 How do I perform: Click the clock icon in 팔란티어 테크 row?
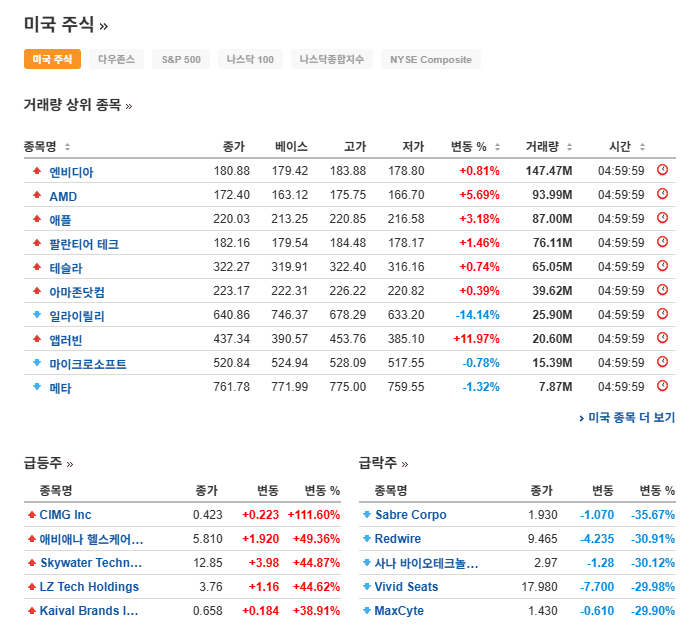tap(662, 242)
